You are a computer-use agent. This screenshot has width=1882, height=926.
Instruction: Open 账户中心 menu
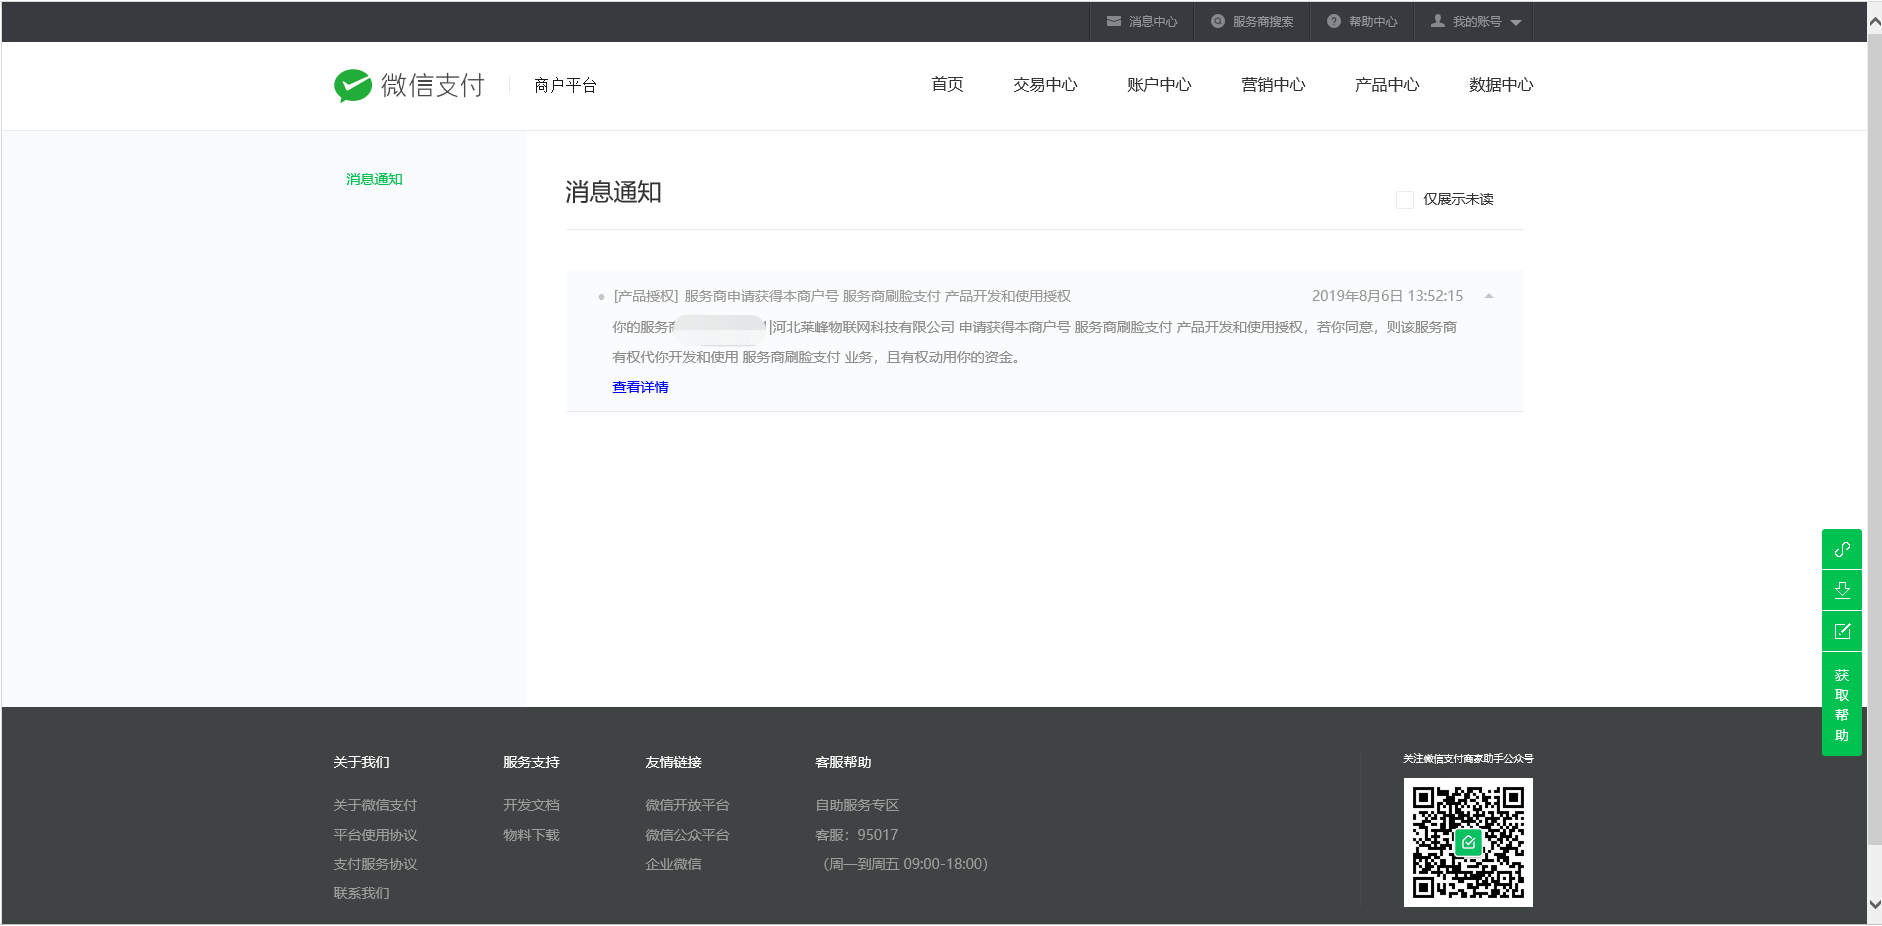[1158, 85]
